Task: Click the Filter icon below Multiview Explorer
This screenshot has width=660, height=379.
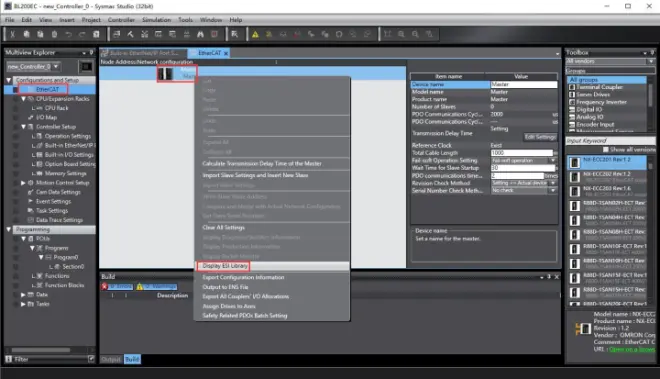Action: [8, 359]
